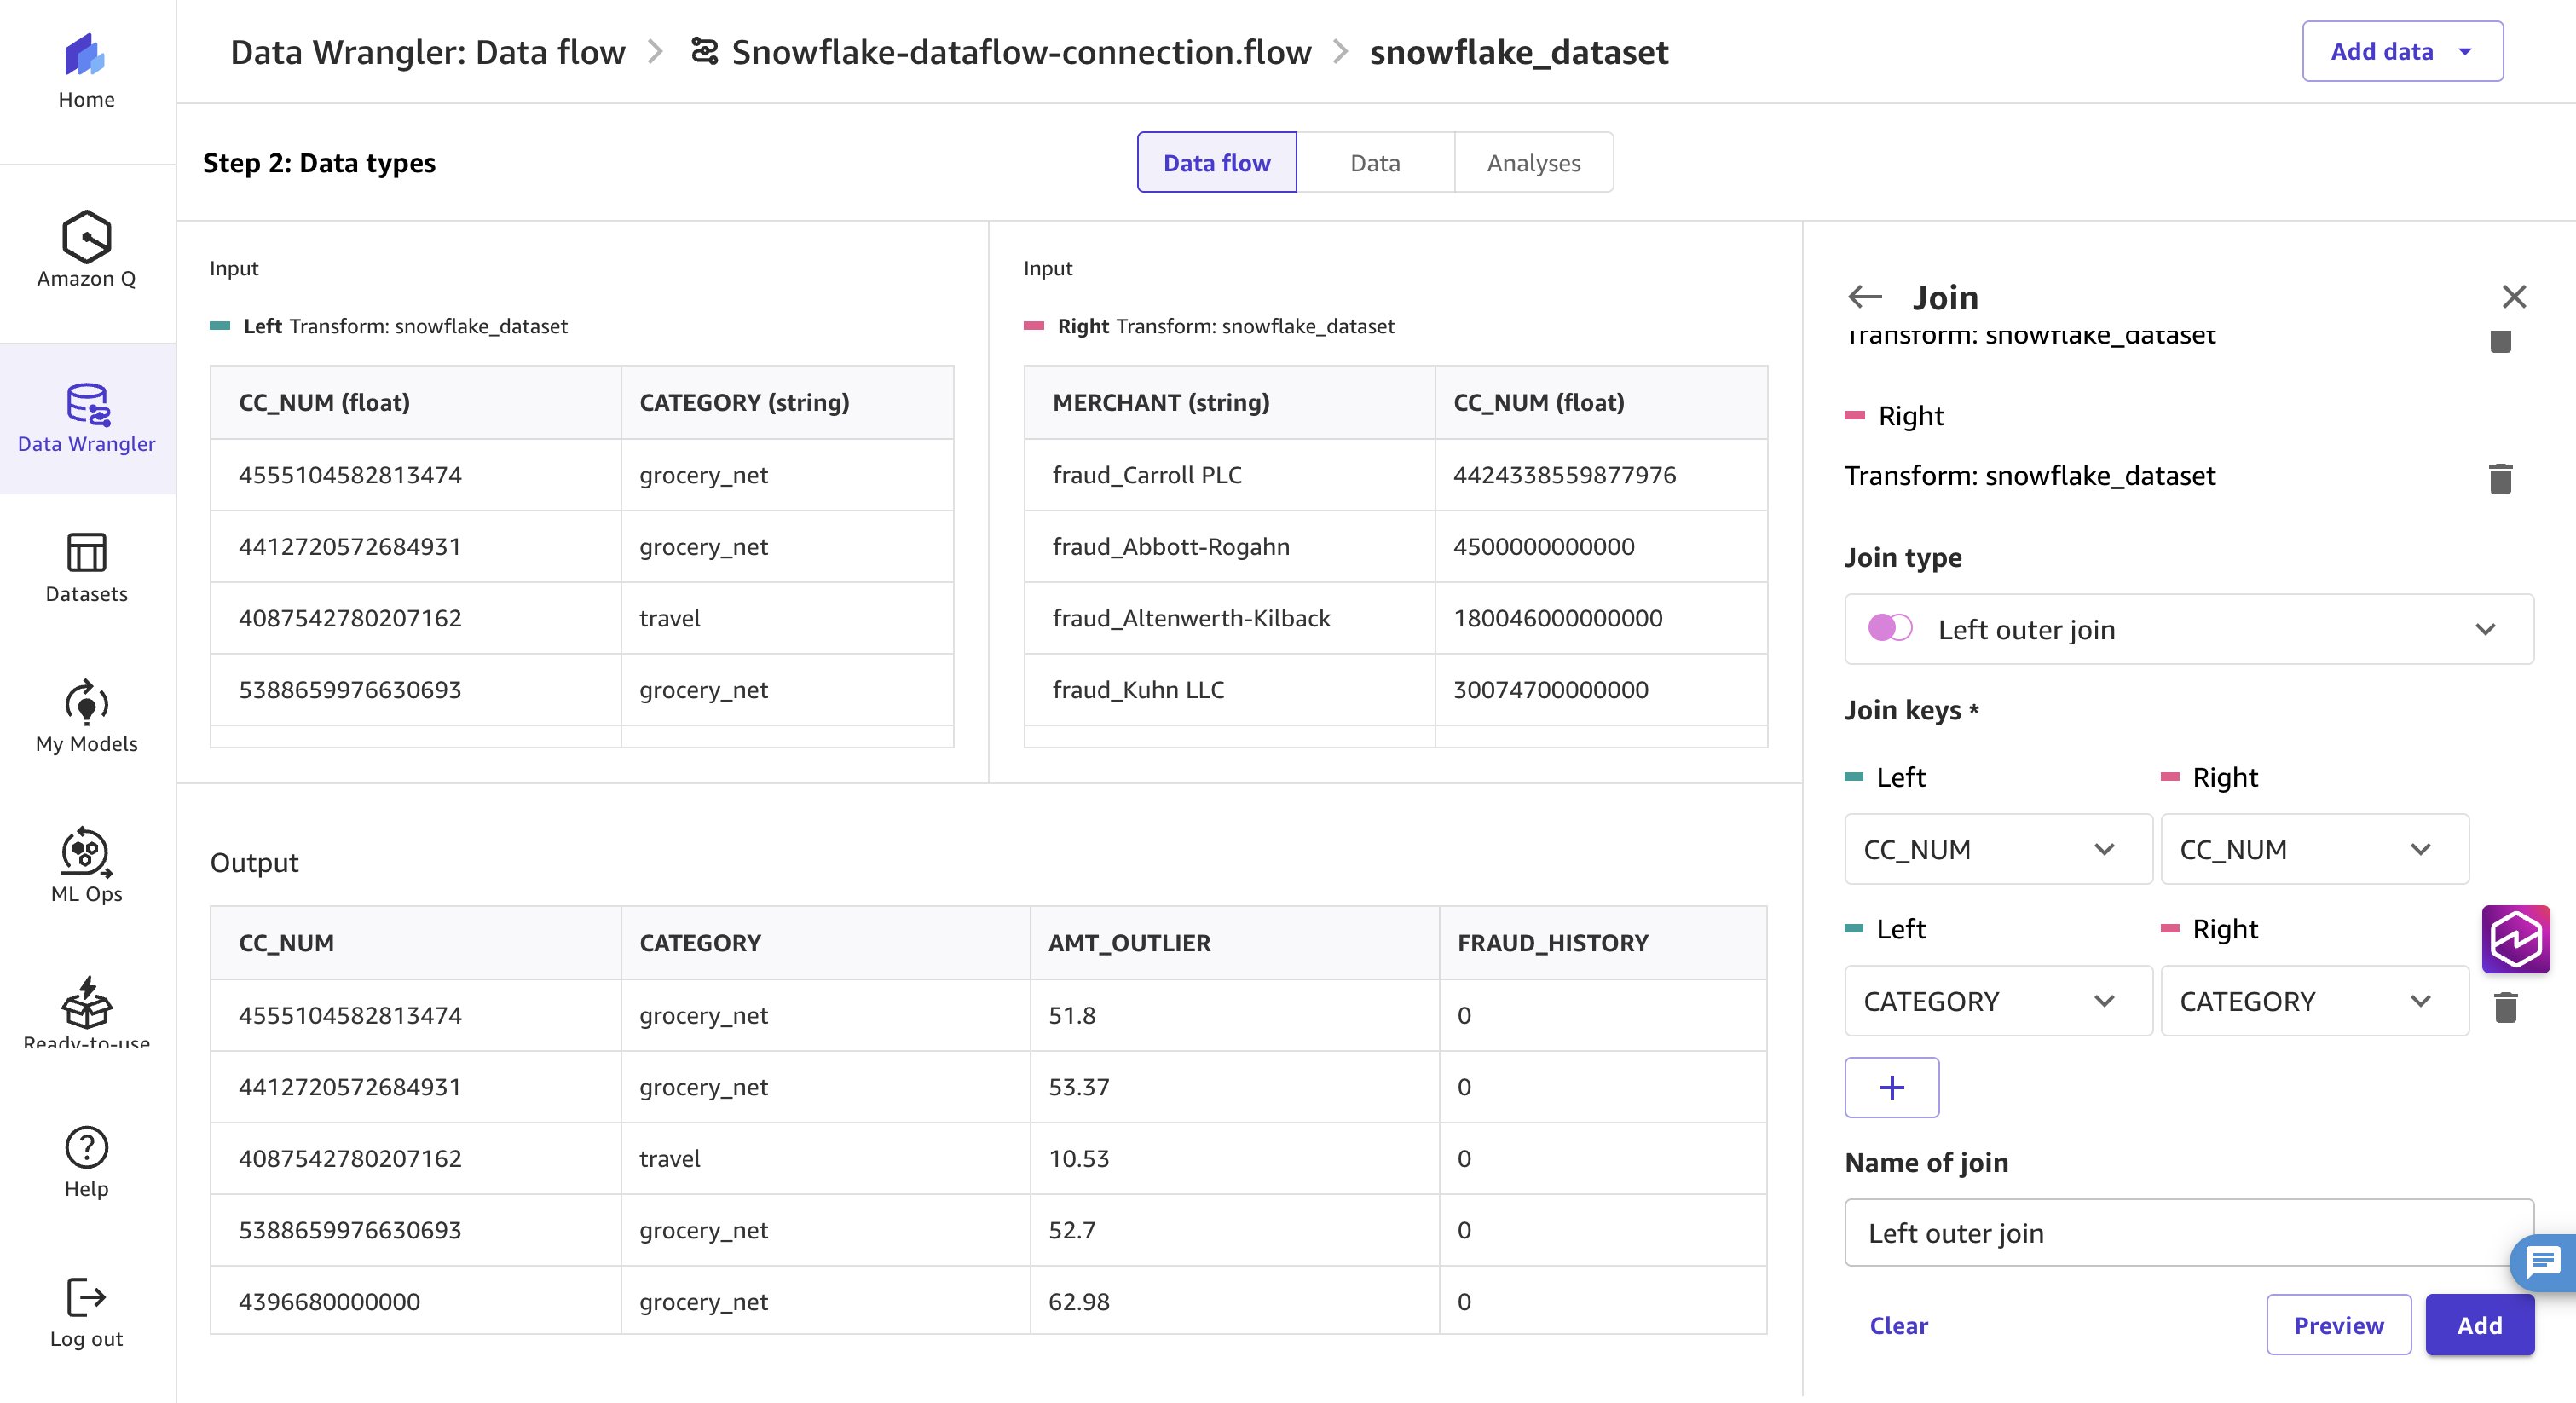
Task: Select Output cell with value 10.53
Action: (x=1234, y=1158)
